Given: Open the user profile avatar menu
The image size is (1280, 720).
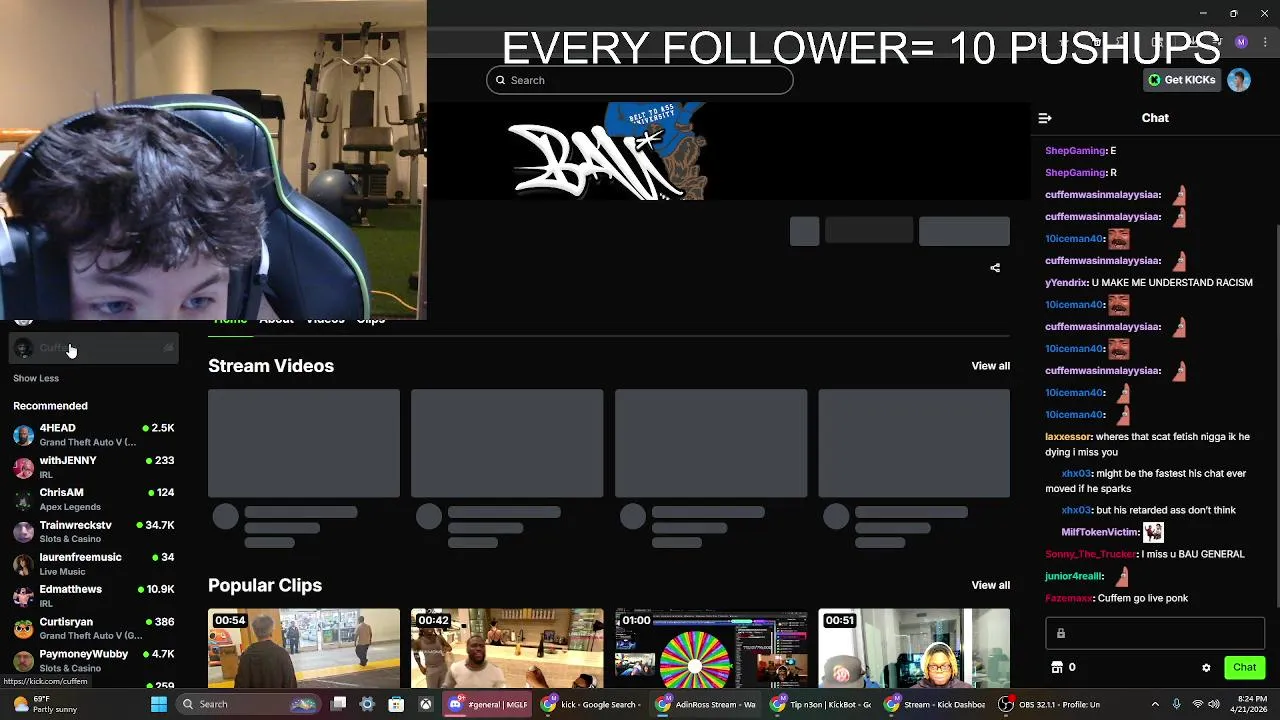Looking at the screenshot, I should [1239, 80].
